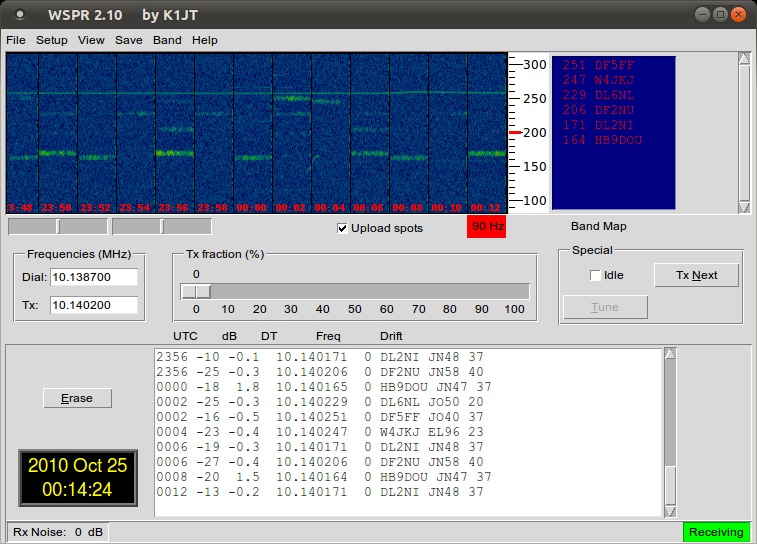Click the Rx Noise 0 dB status

(x=58, y=532)
